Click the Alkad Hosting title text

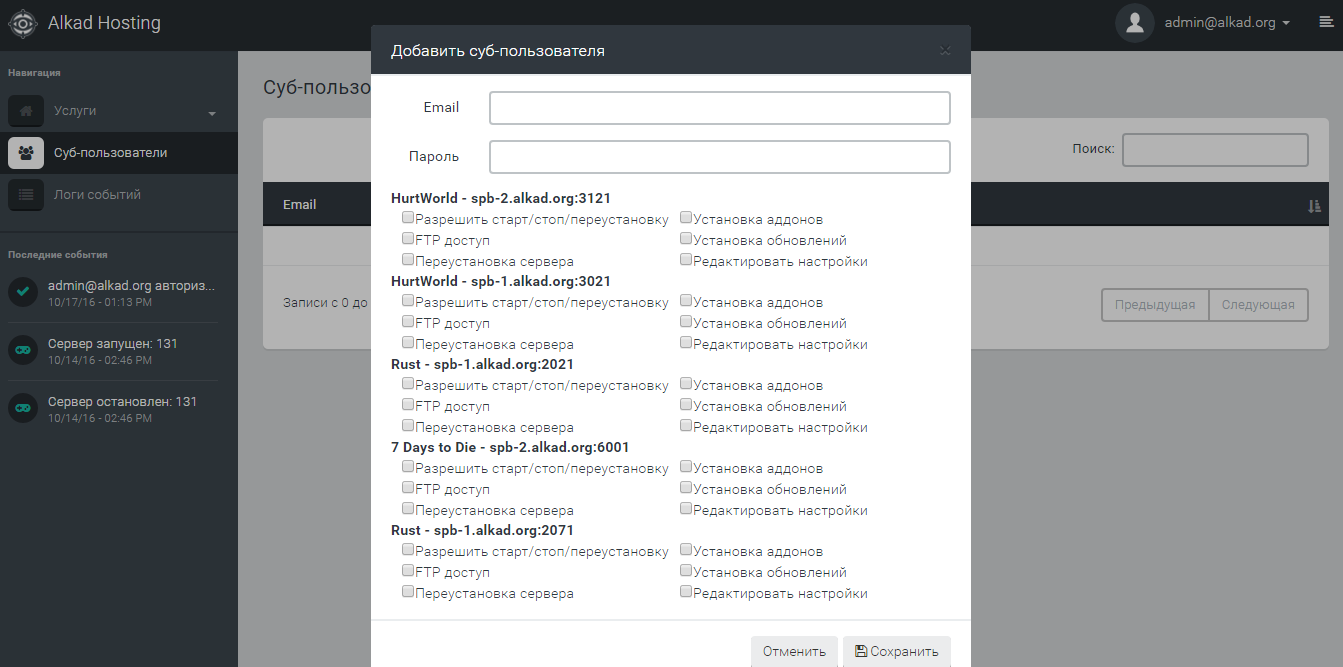(x=104, y=22)
